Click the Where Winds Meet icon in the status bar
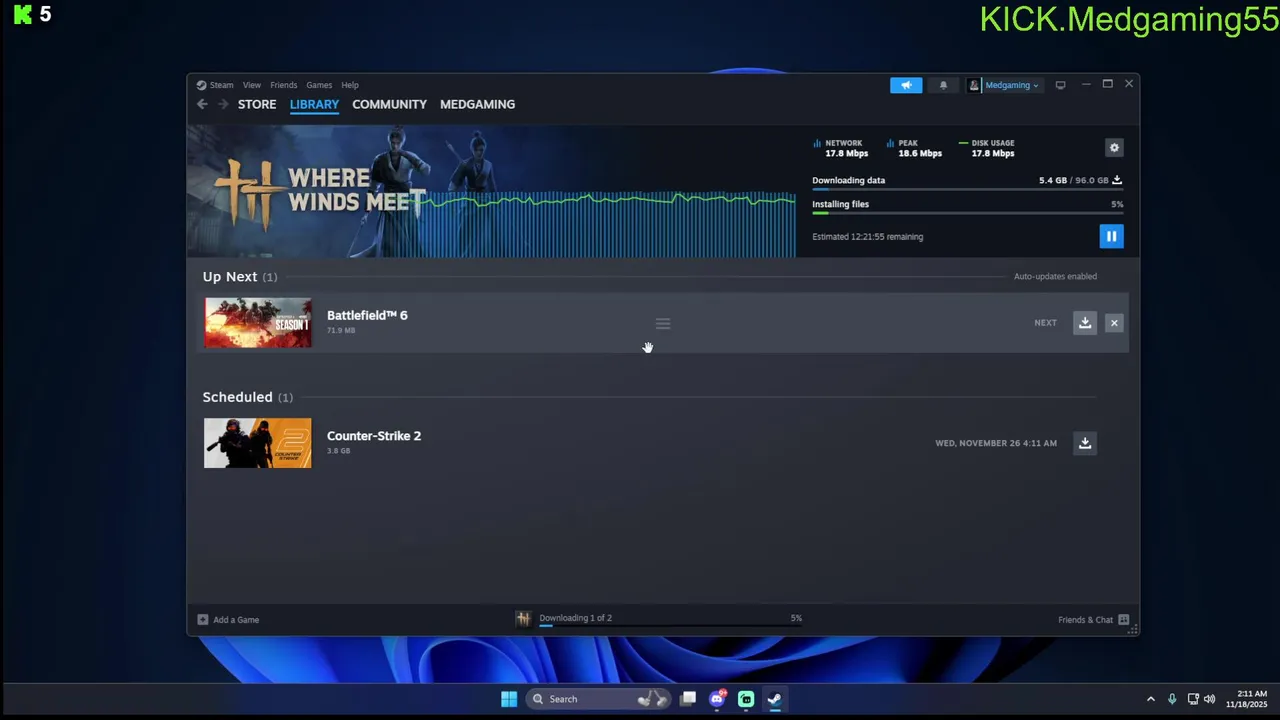Image resolution: width=1280 pixels, height=720 pixels. pos(523,619)
